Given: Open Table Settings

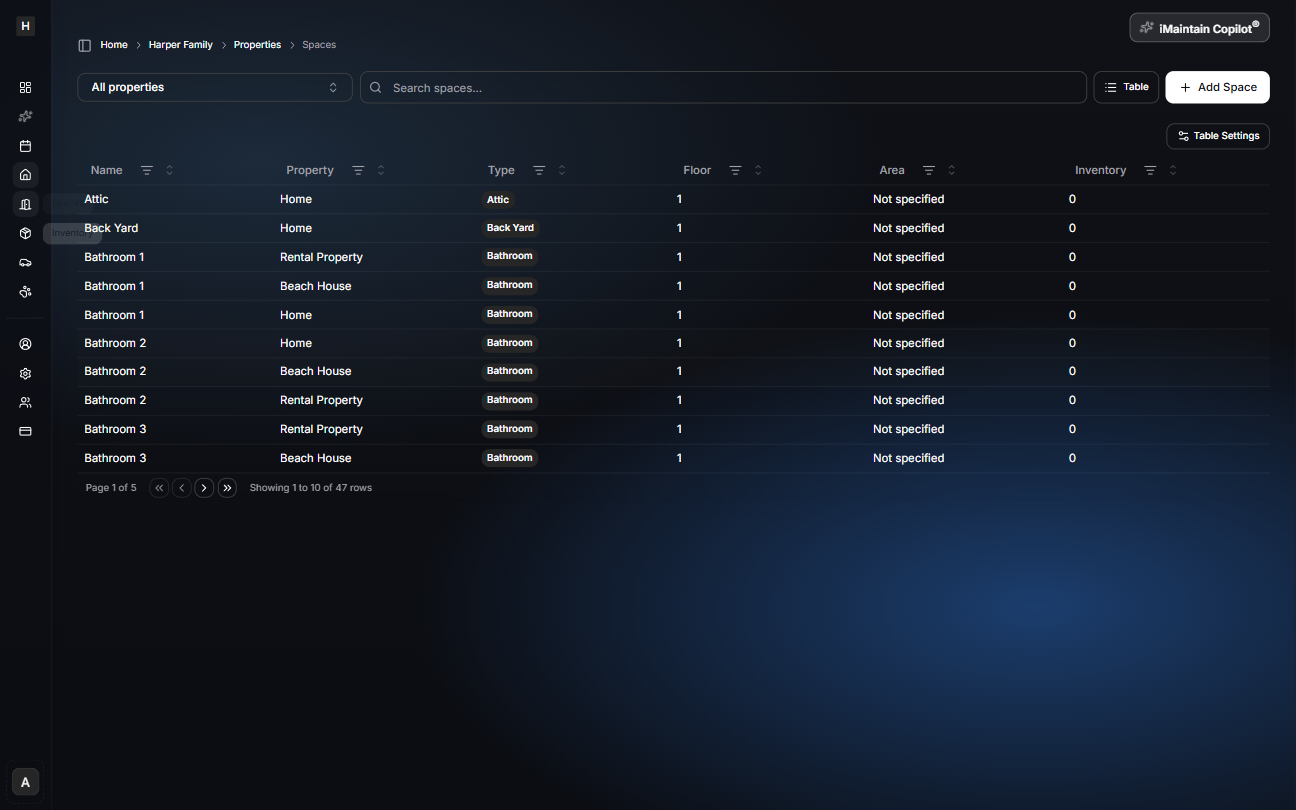Looking at the screenshot, I should [x=1218, y=136].
